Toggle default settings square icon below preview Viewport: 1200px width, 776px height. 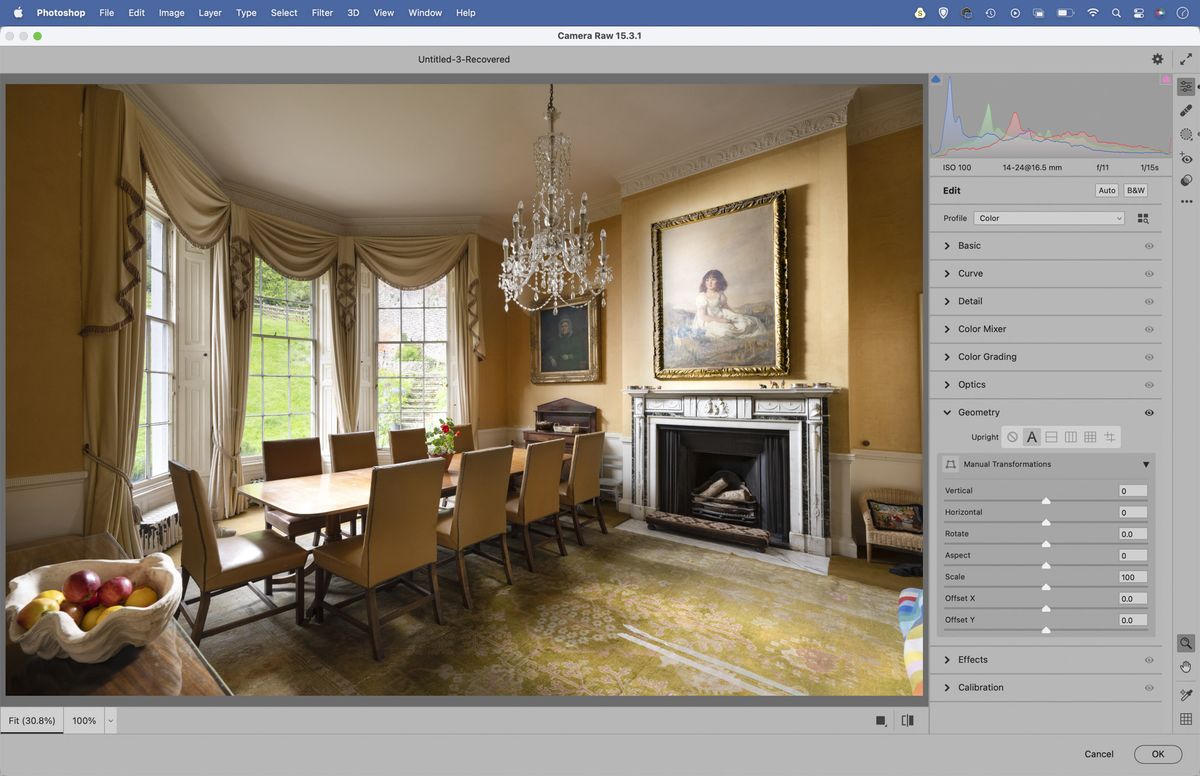(880, 720)
